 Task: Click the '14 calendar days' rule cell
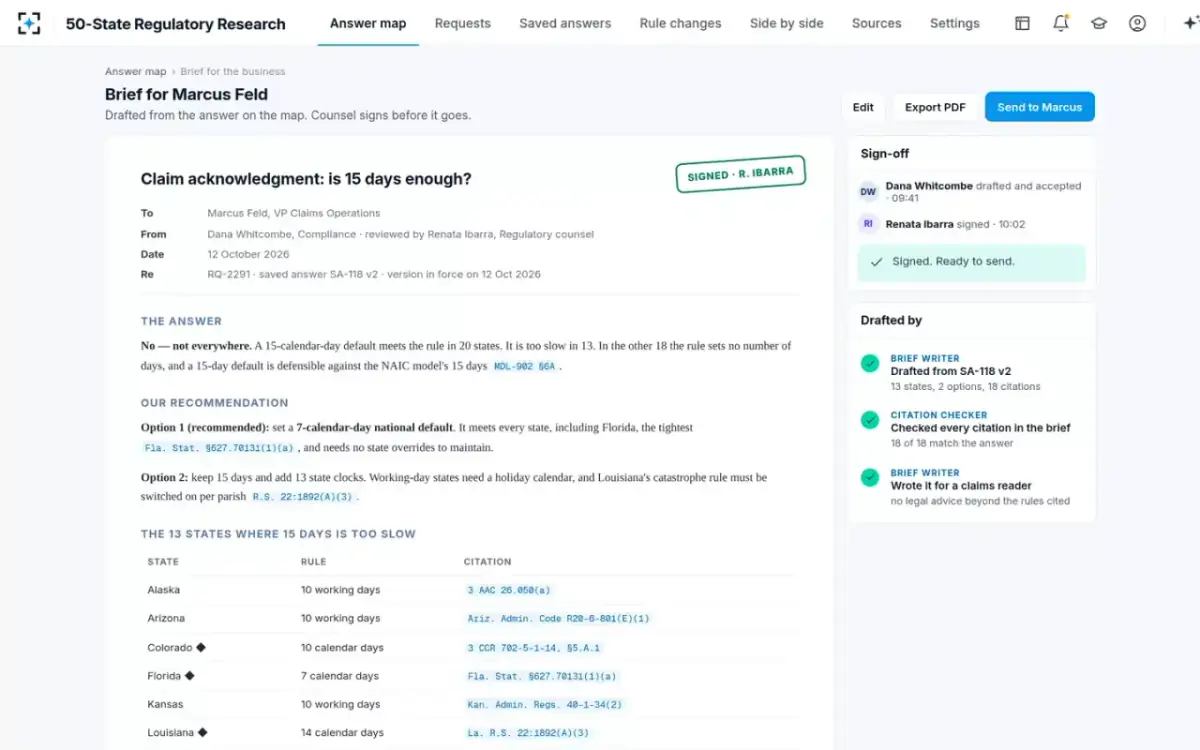click(x=342, y=733)
